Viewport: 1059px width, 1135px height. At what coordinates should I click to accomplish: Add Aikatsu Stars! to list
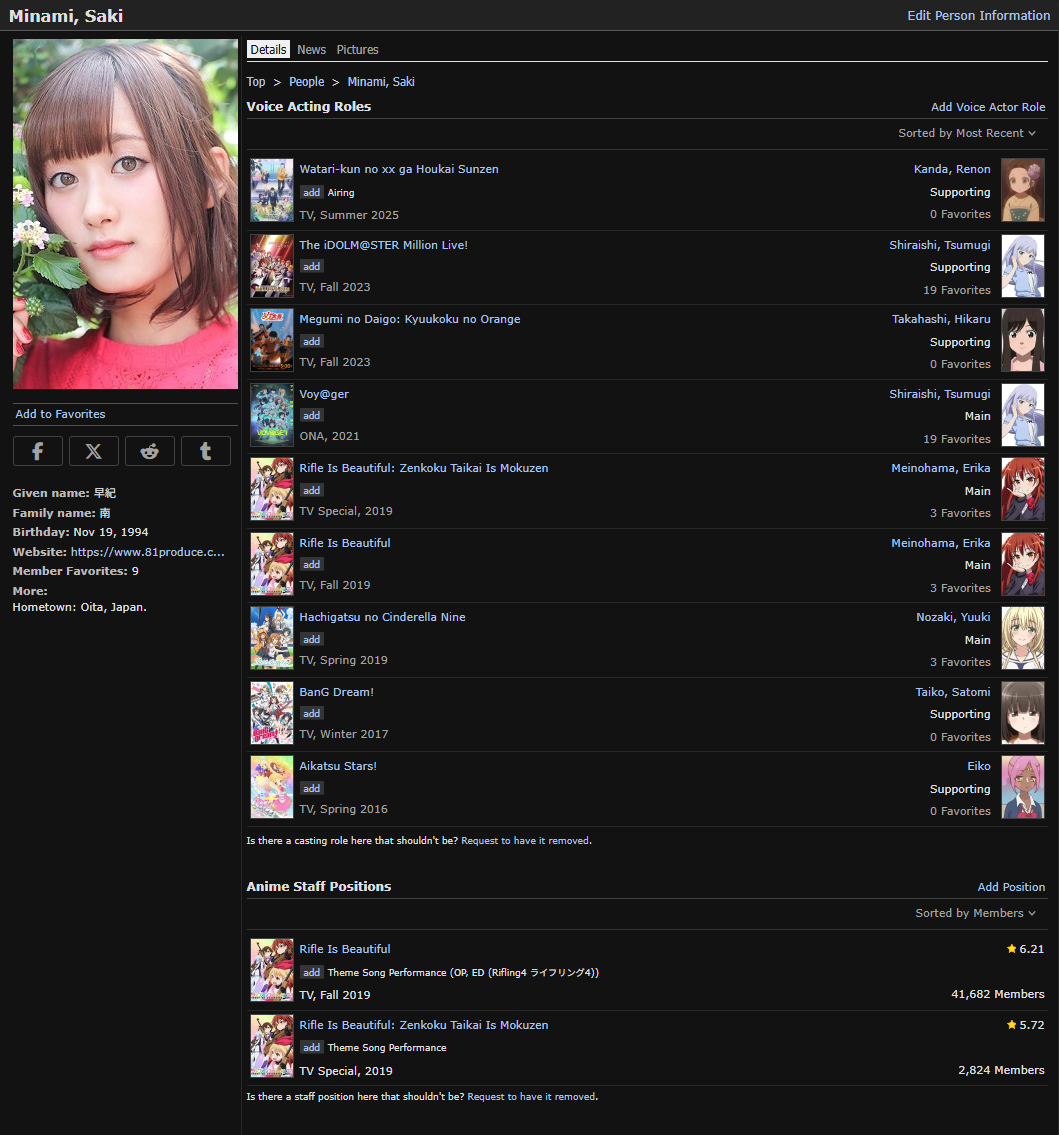(x=311, y=788)
